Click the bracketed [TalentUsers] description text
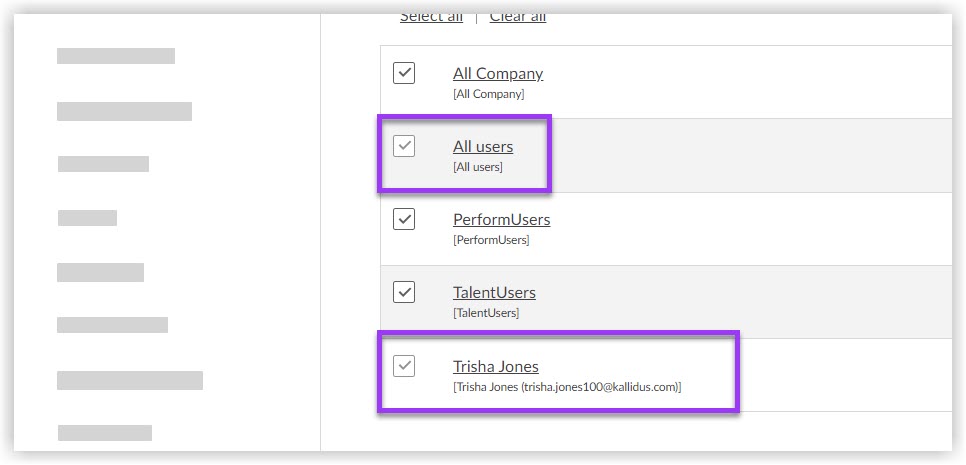966x465 pixels. [x=486, y=313]
